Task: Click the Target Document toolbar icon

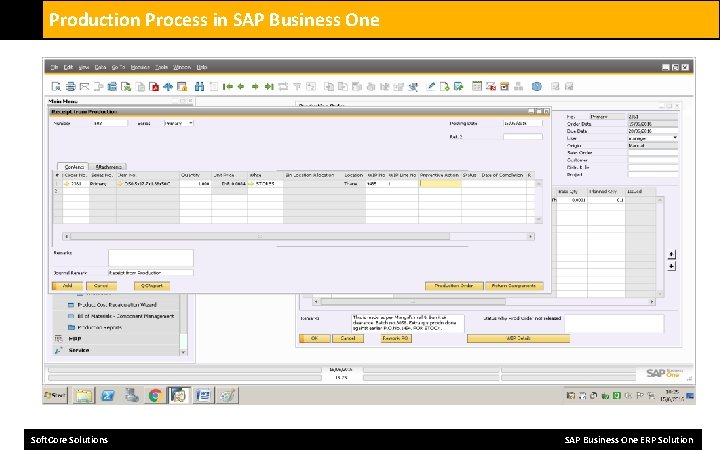Action: click(x=343, y=86)
